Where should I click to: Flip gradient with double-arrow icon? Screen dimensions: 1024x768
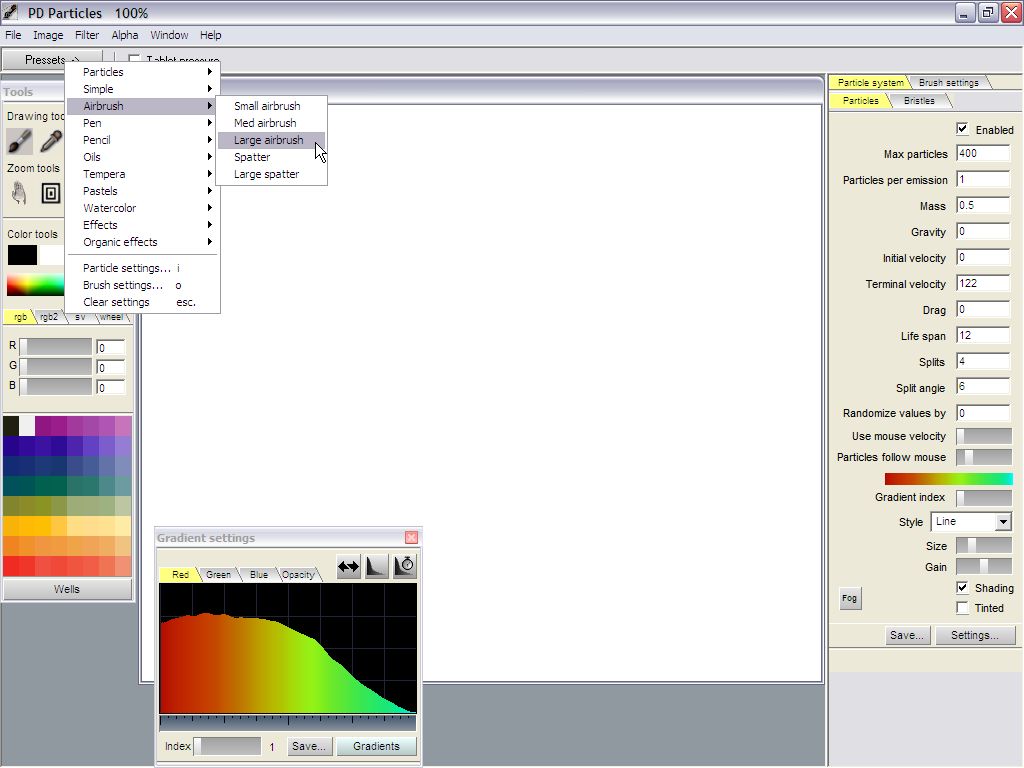coord(348,566)
